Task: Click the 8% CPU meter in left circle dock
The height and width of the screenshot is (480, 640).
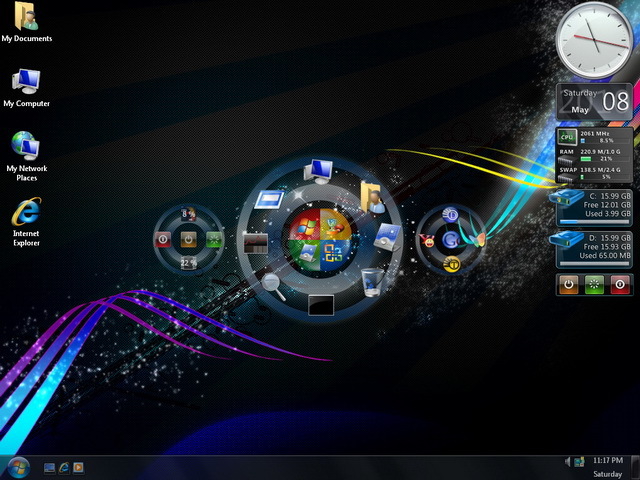Action: pos(189,213)
